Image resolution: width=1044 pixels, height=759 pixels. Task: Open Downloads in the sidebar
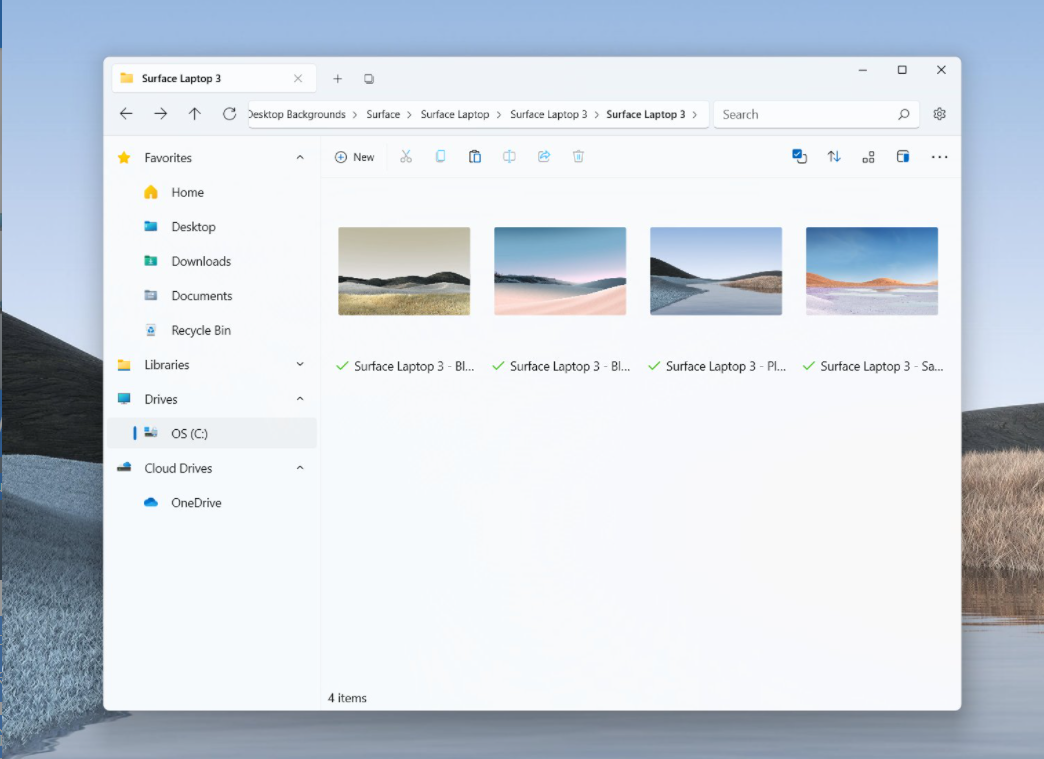coord(212,262)
